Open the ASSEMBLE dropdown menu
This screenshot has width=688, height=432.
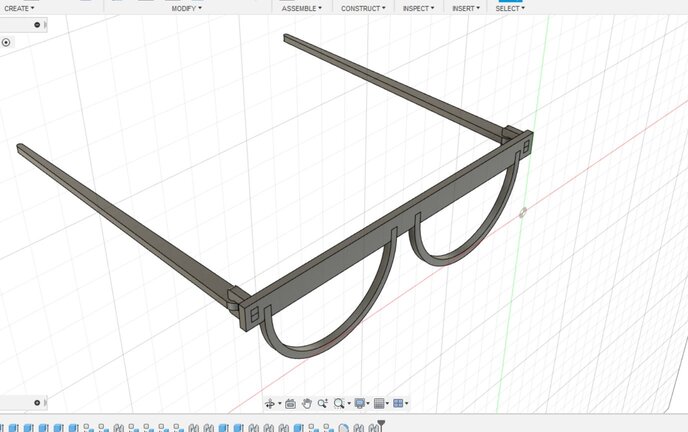coord(302,8)
